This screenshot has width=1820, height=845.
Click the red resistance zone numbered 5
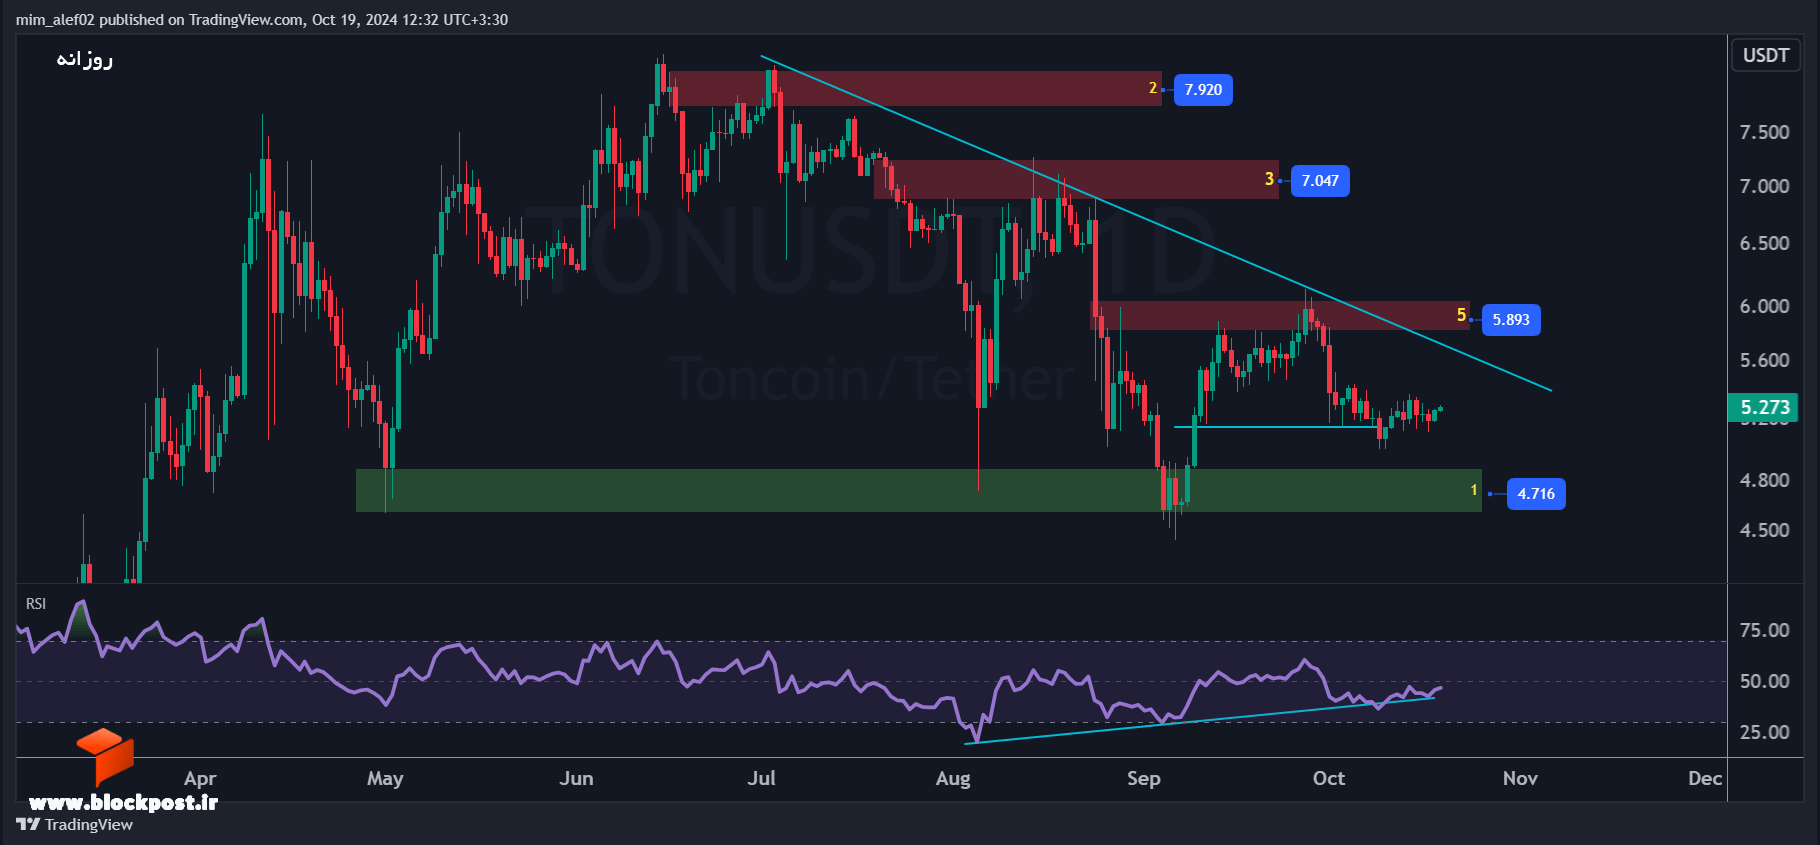click(1280, 316)
